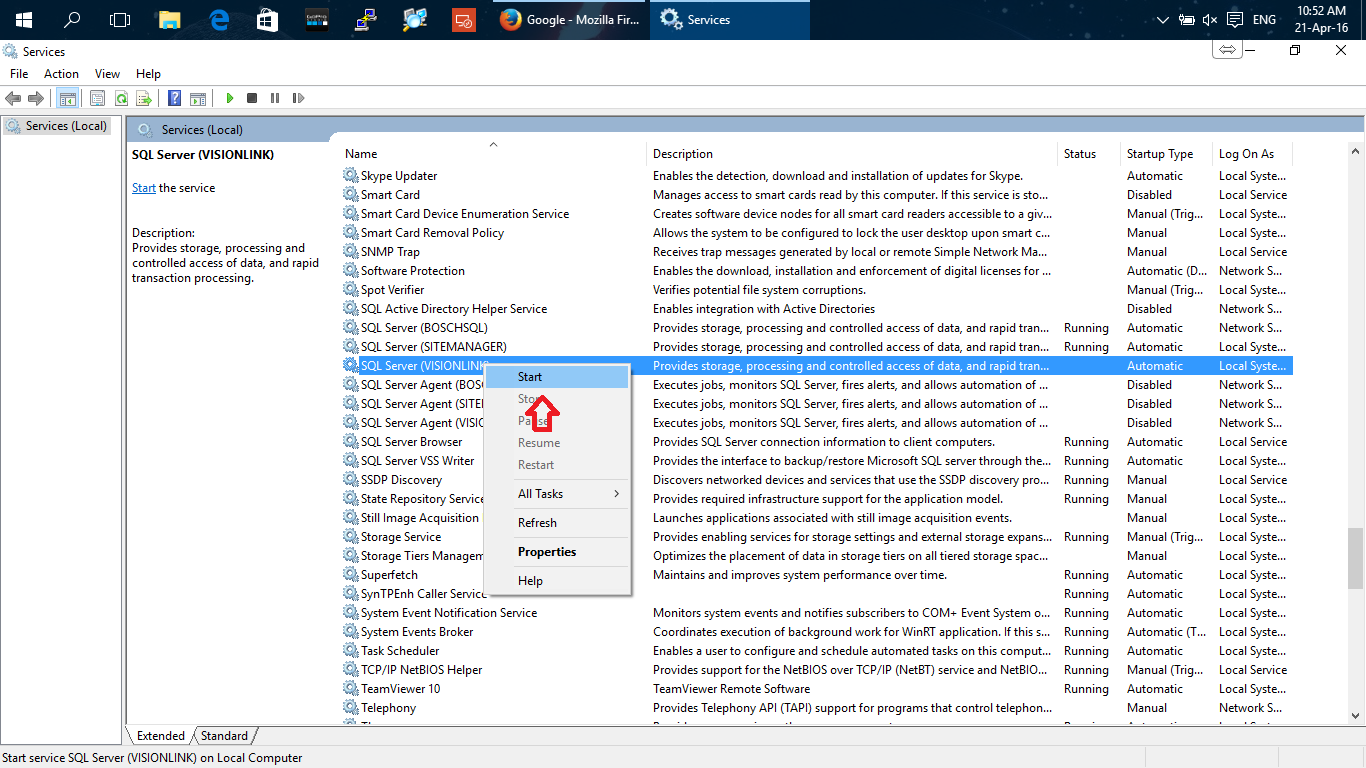Screen dimensions: 1366x768
Task: Click the scrollbar down arrow in services list
Action: 1355,714
